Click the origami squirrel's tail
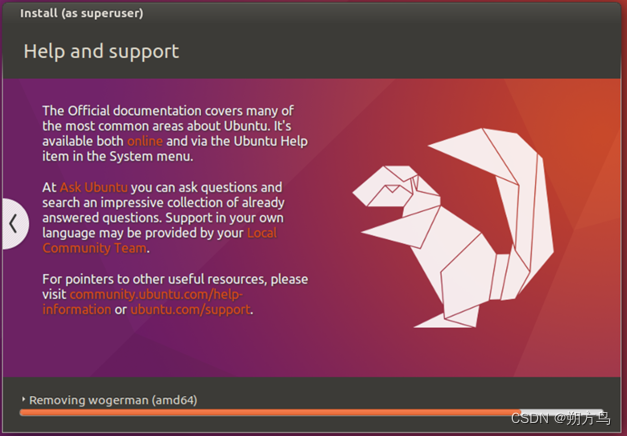This screenshot has height=436, width=627. tap(520, 200)
